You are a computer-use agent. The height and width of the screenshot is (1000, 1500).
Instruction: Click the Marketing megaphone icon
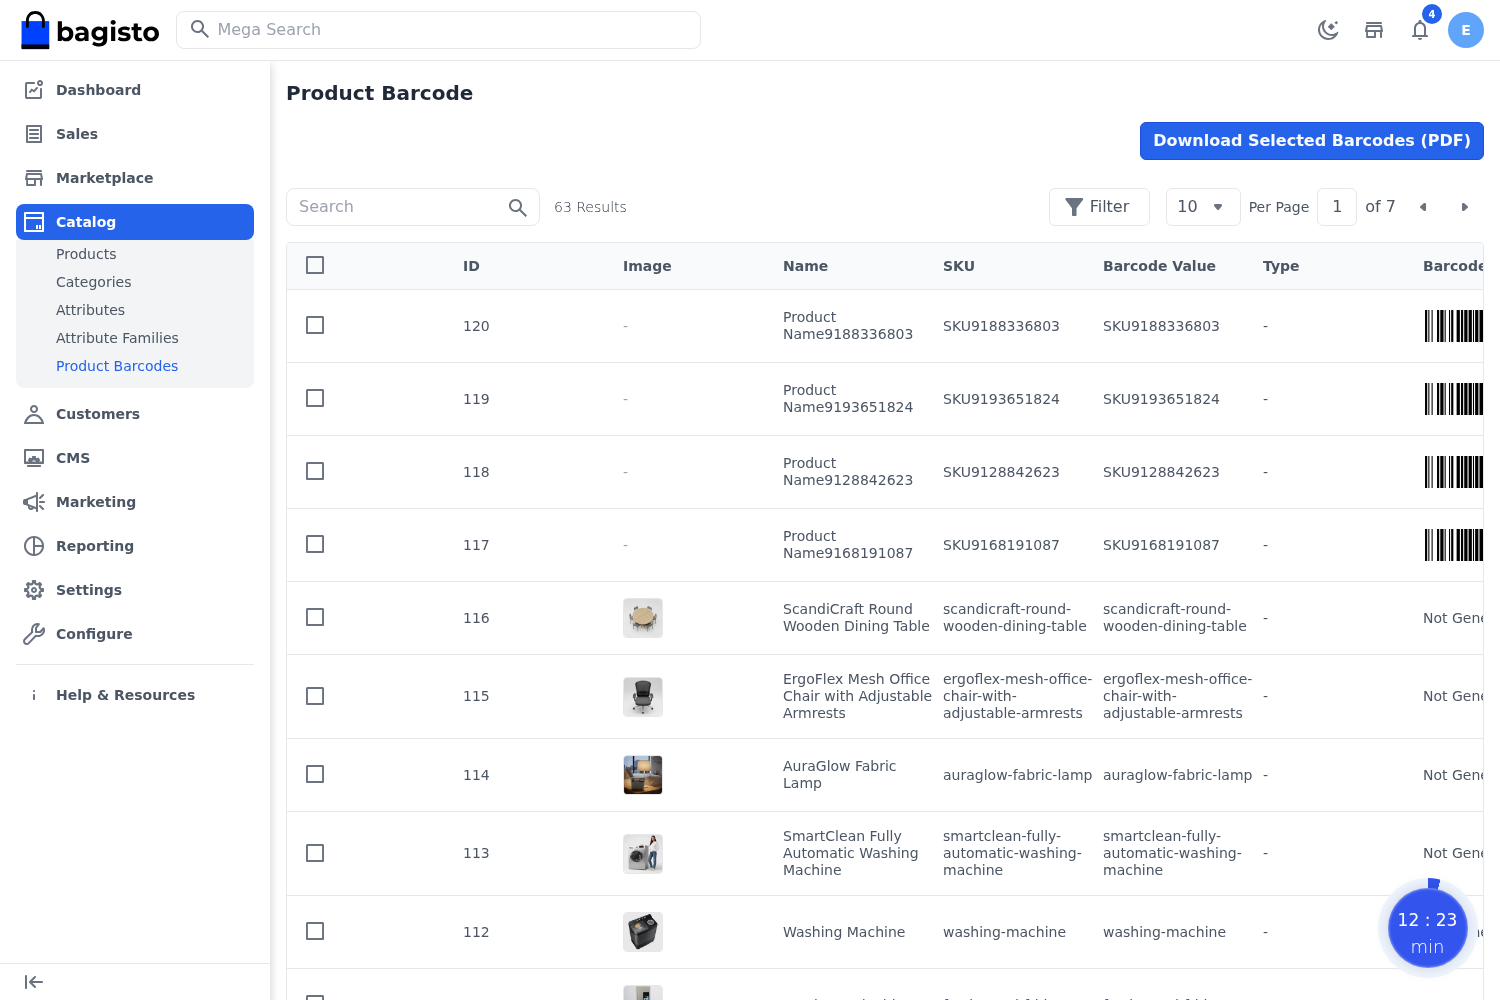[34, 502]
